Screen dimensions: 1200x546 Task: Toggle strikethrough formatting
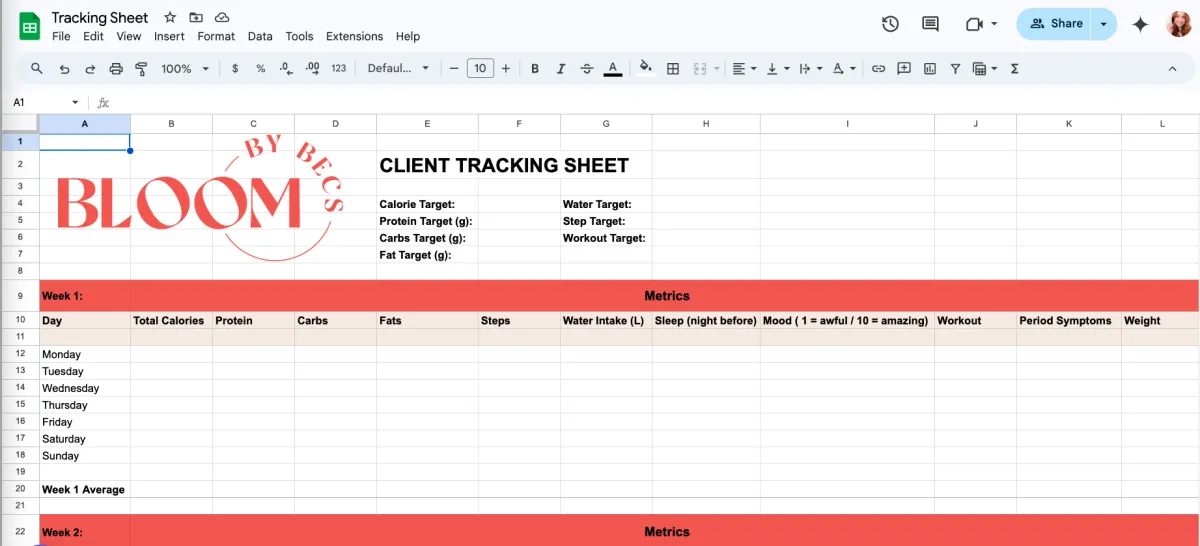click(587, 69)
